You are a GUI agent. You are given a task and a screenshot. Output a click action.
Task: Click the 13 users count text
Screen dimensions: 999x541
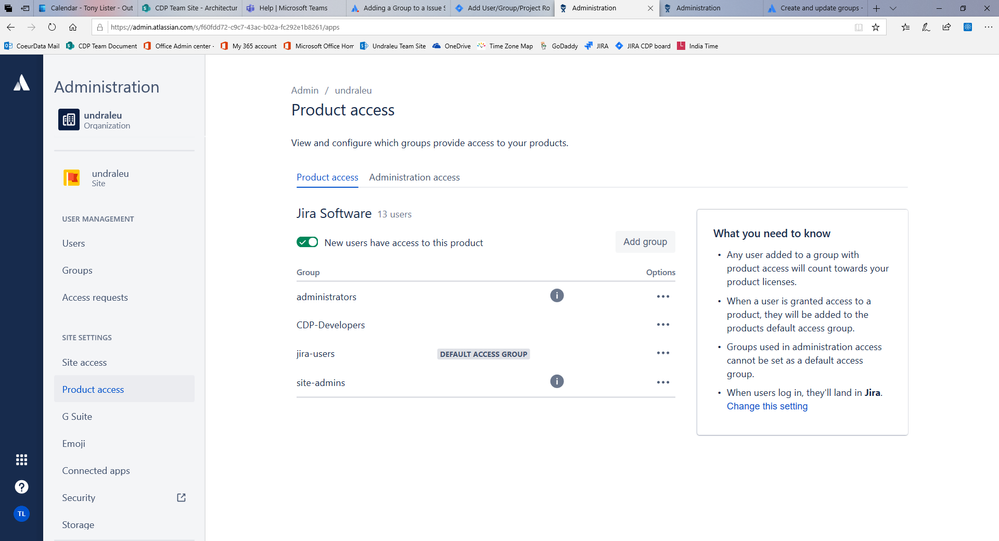[394, 215]
